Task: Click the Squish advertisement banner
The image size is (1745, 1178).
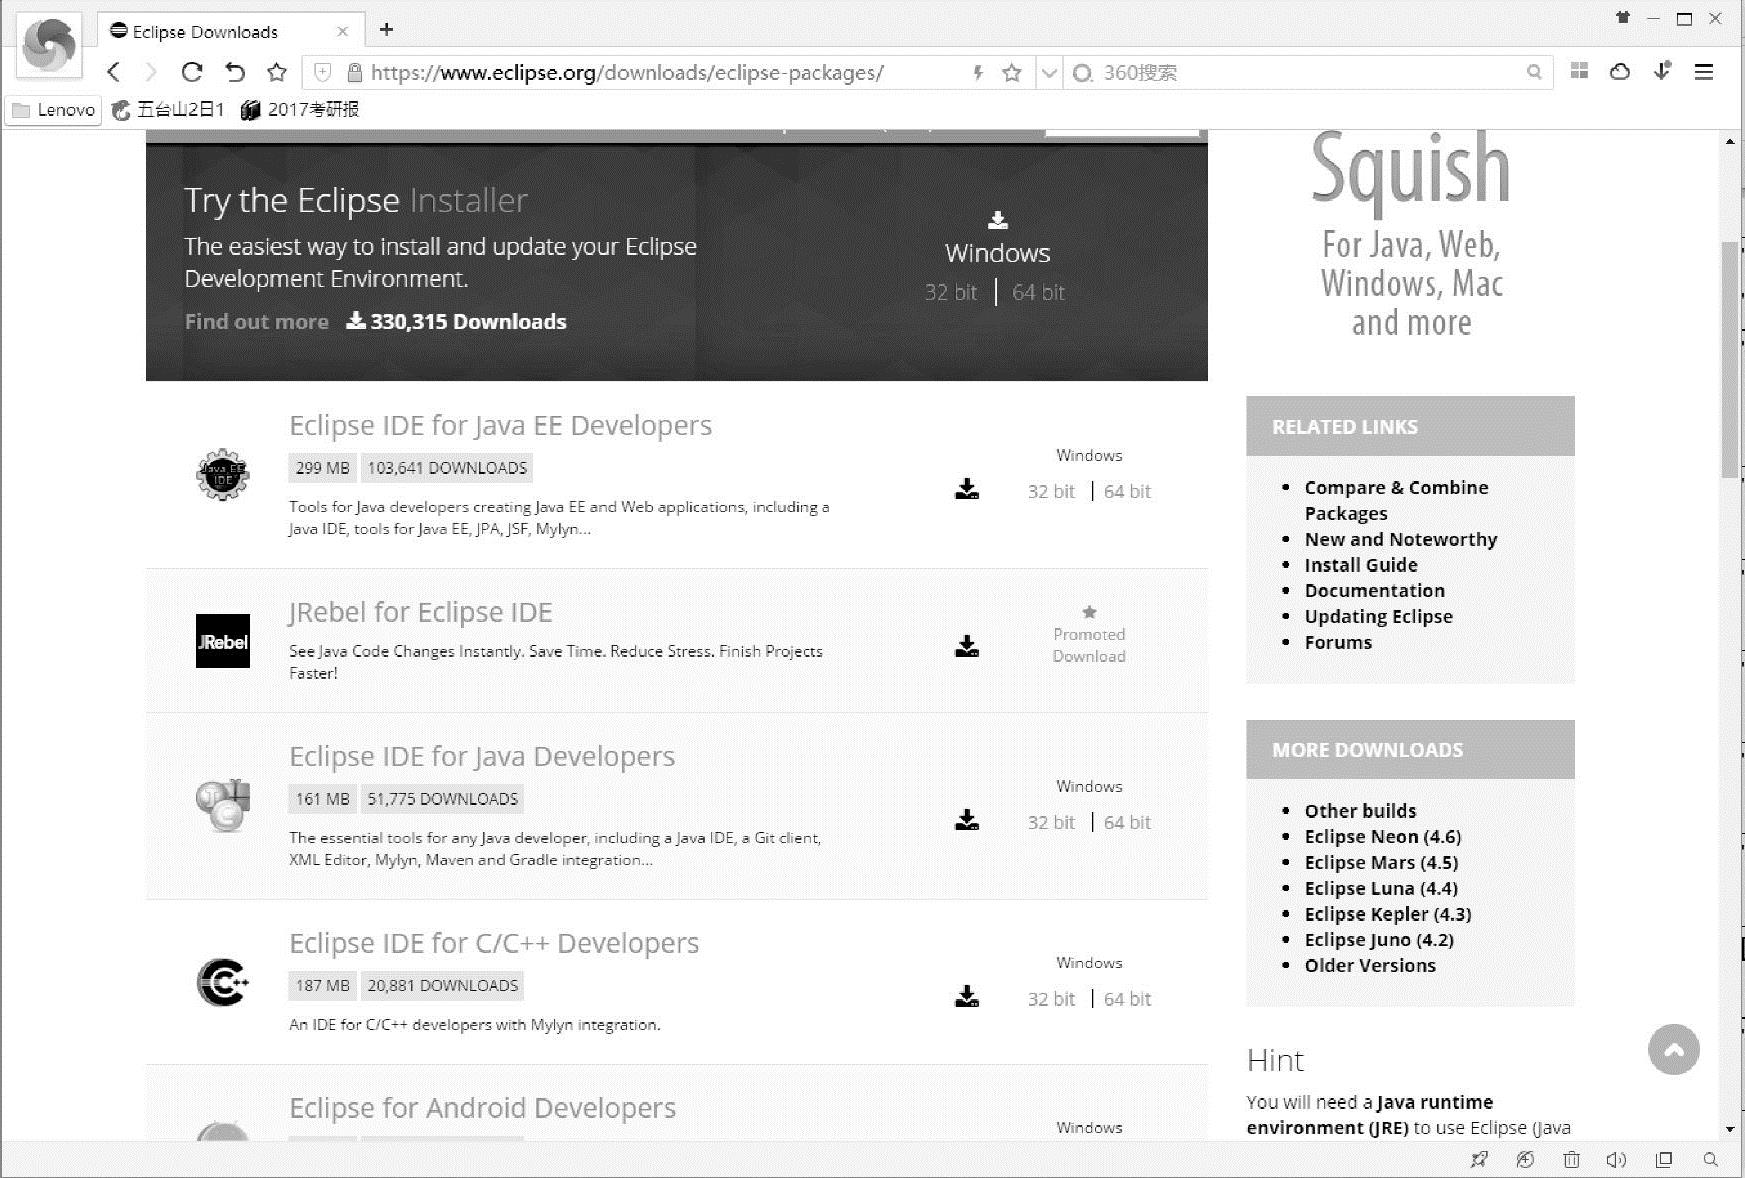Action: click(1410, 238)
